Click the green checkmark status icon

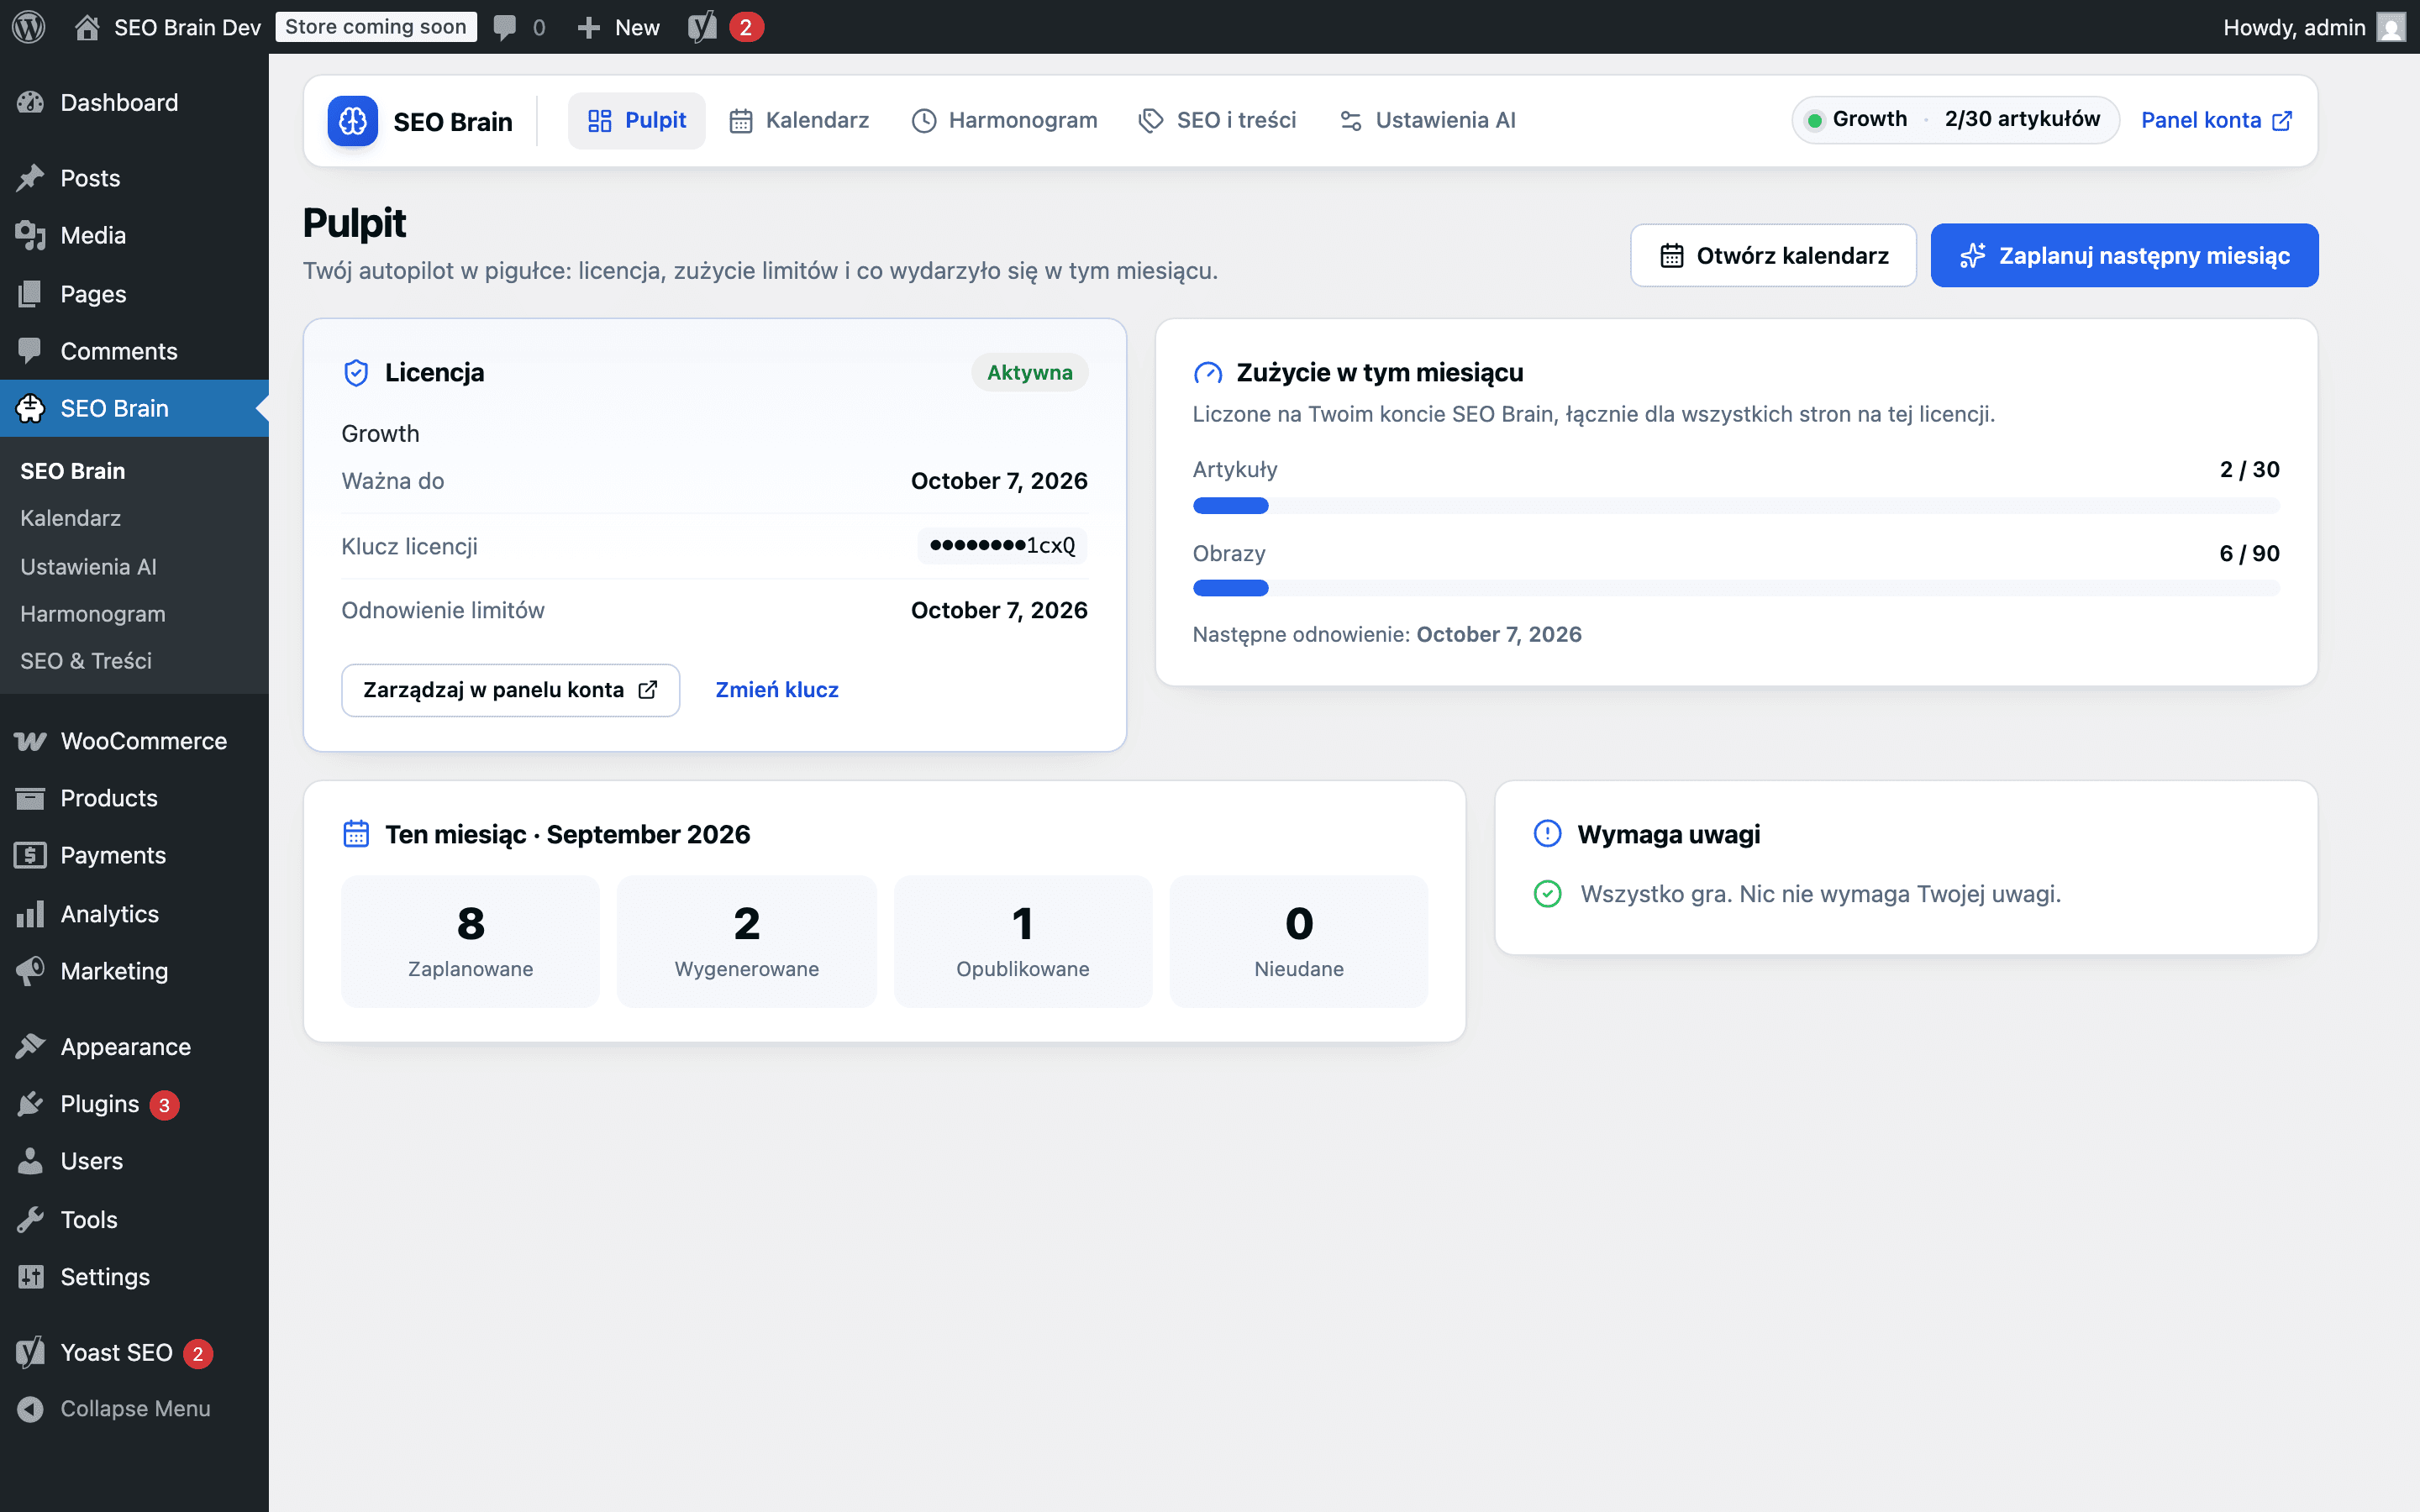(x=1547, y=894)
